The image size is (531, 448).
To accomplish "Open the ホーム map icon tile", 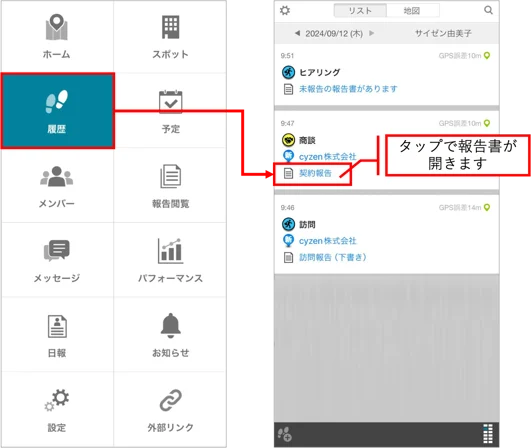I will tap(57, 37).
